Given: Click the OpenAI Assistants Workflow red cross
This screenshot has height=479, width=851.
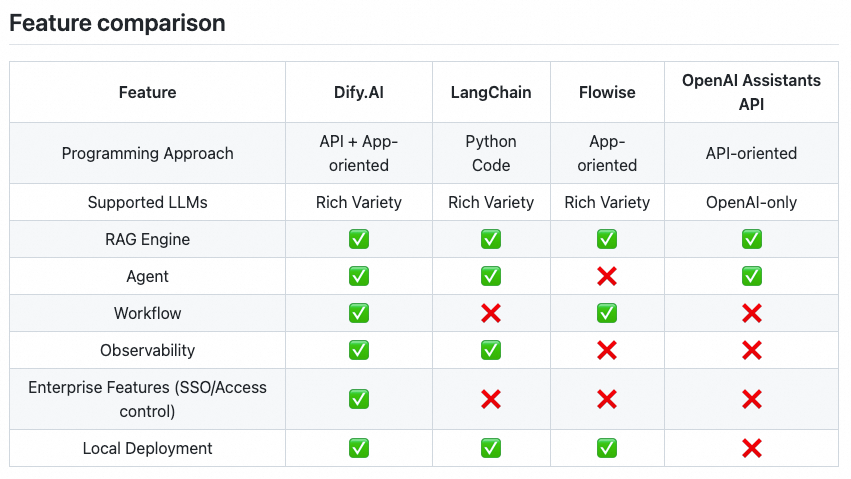Looking at the screenshot, I should [752, 313].
